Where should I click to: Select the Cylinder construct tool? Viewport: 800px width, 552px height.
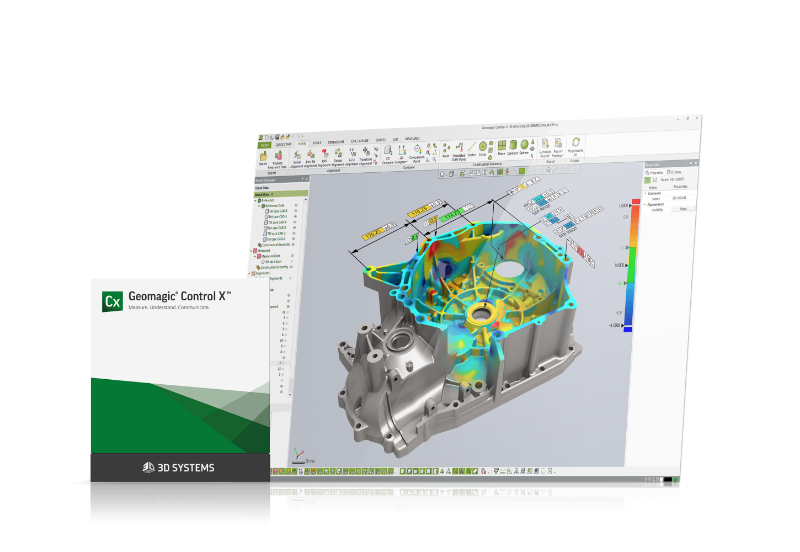pyautogui.click(x=512, y=147)
